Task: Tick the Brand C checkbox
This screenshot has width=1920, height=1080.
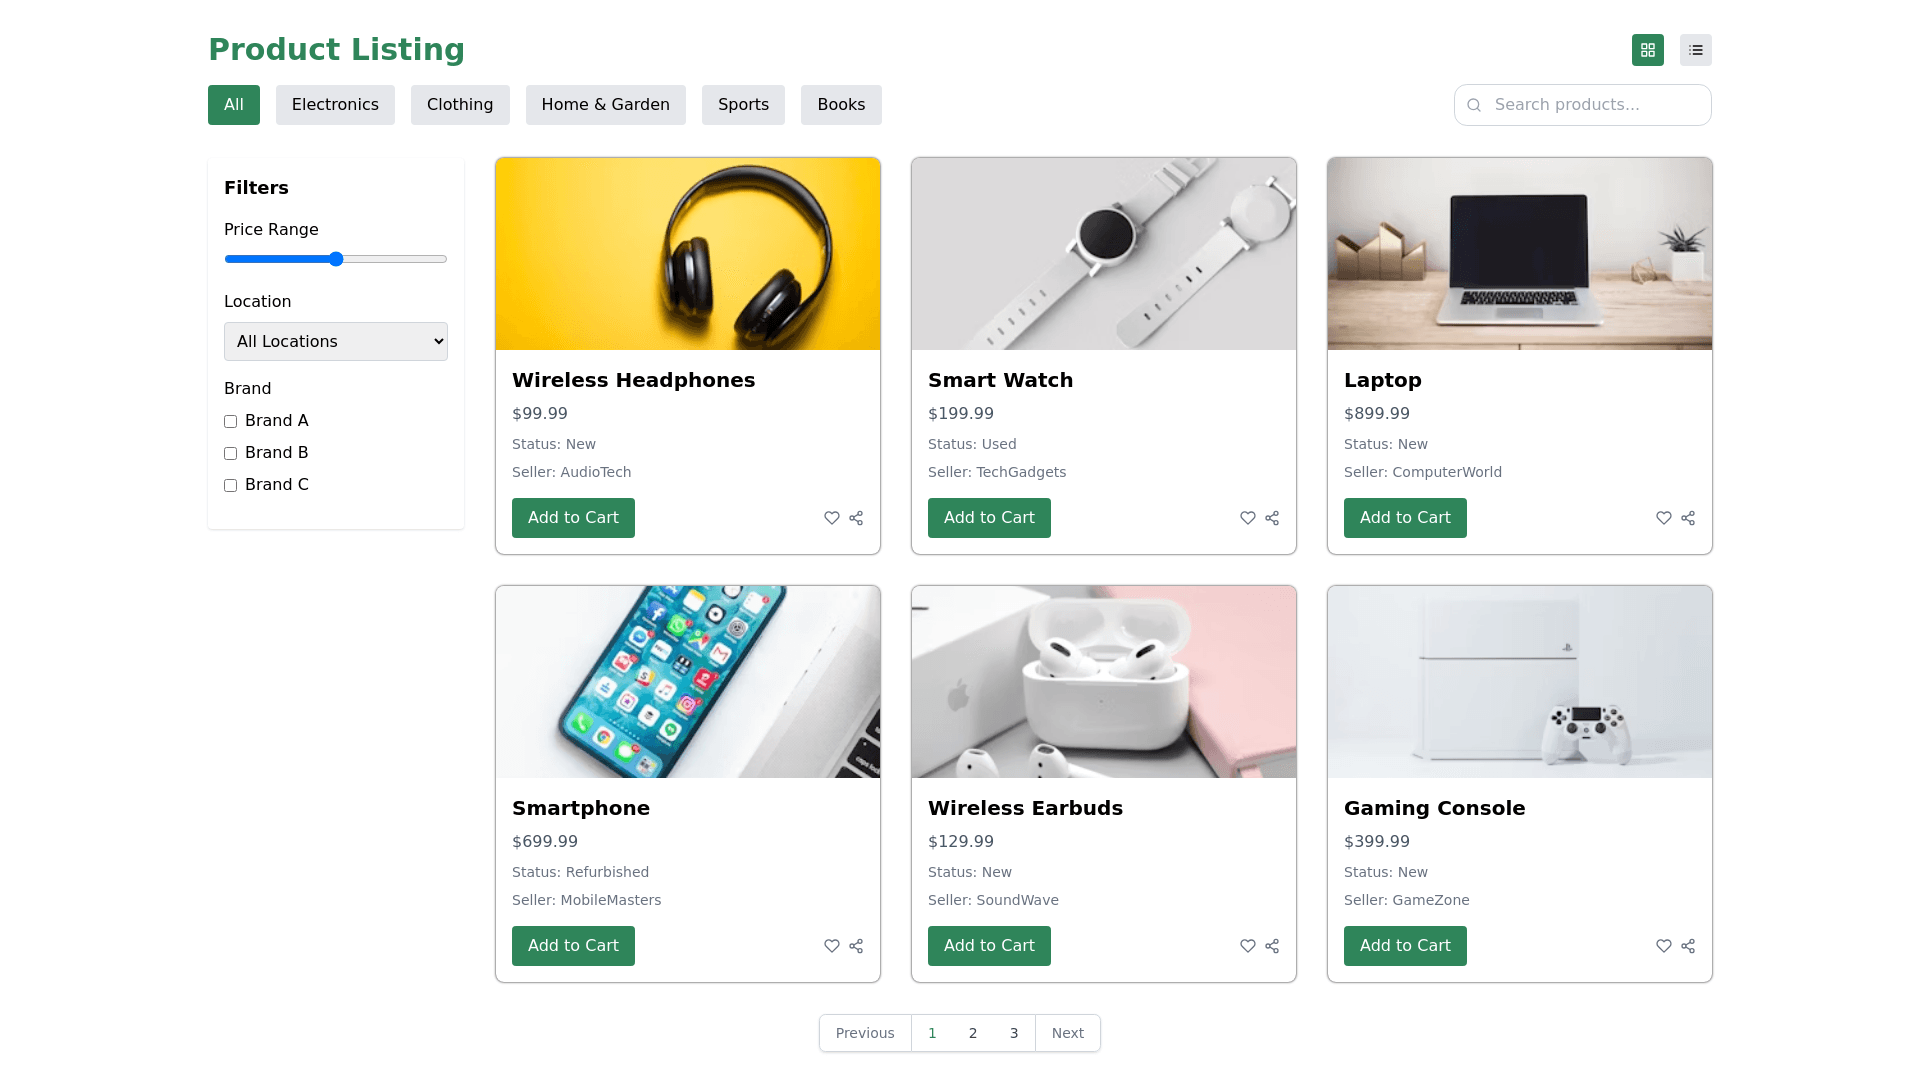Action: click(x=230, y=485)
